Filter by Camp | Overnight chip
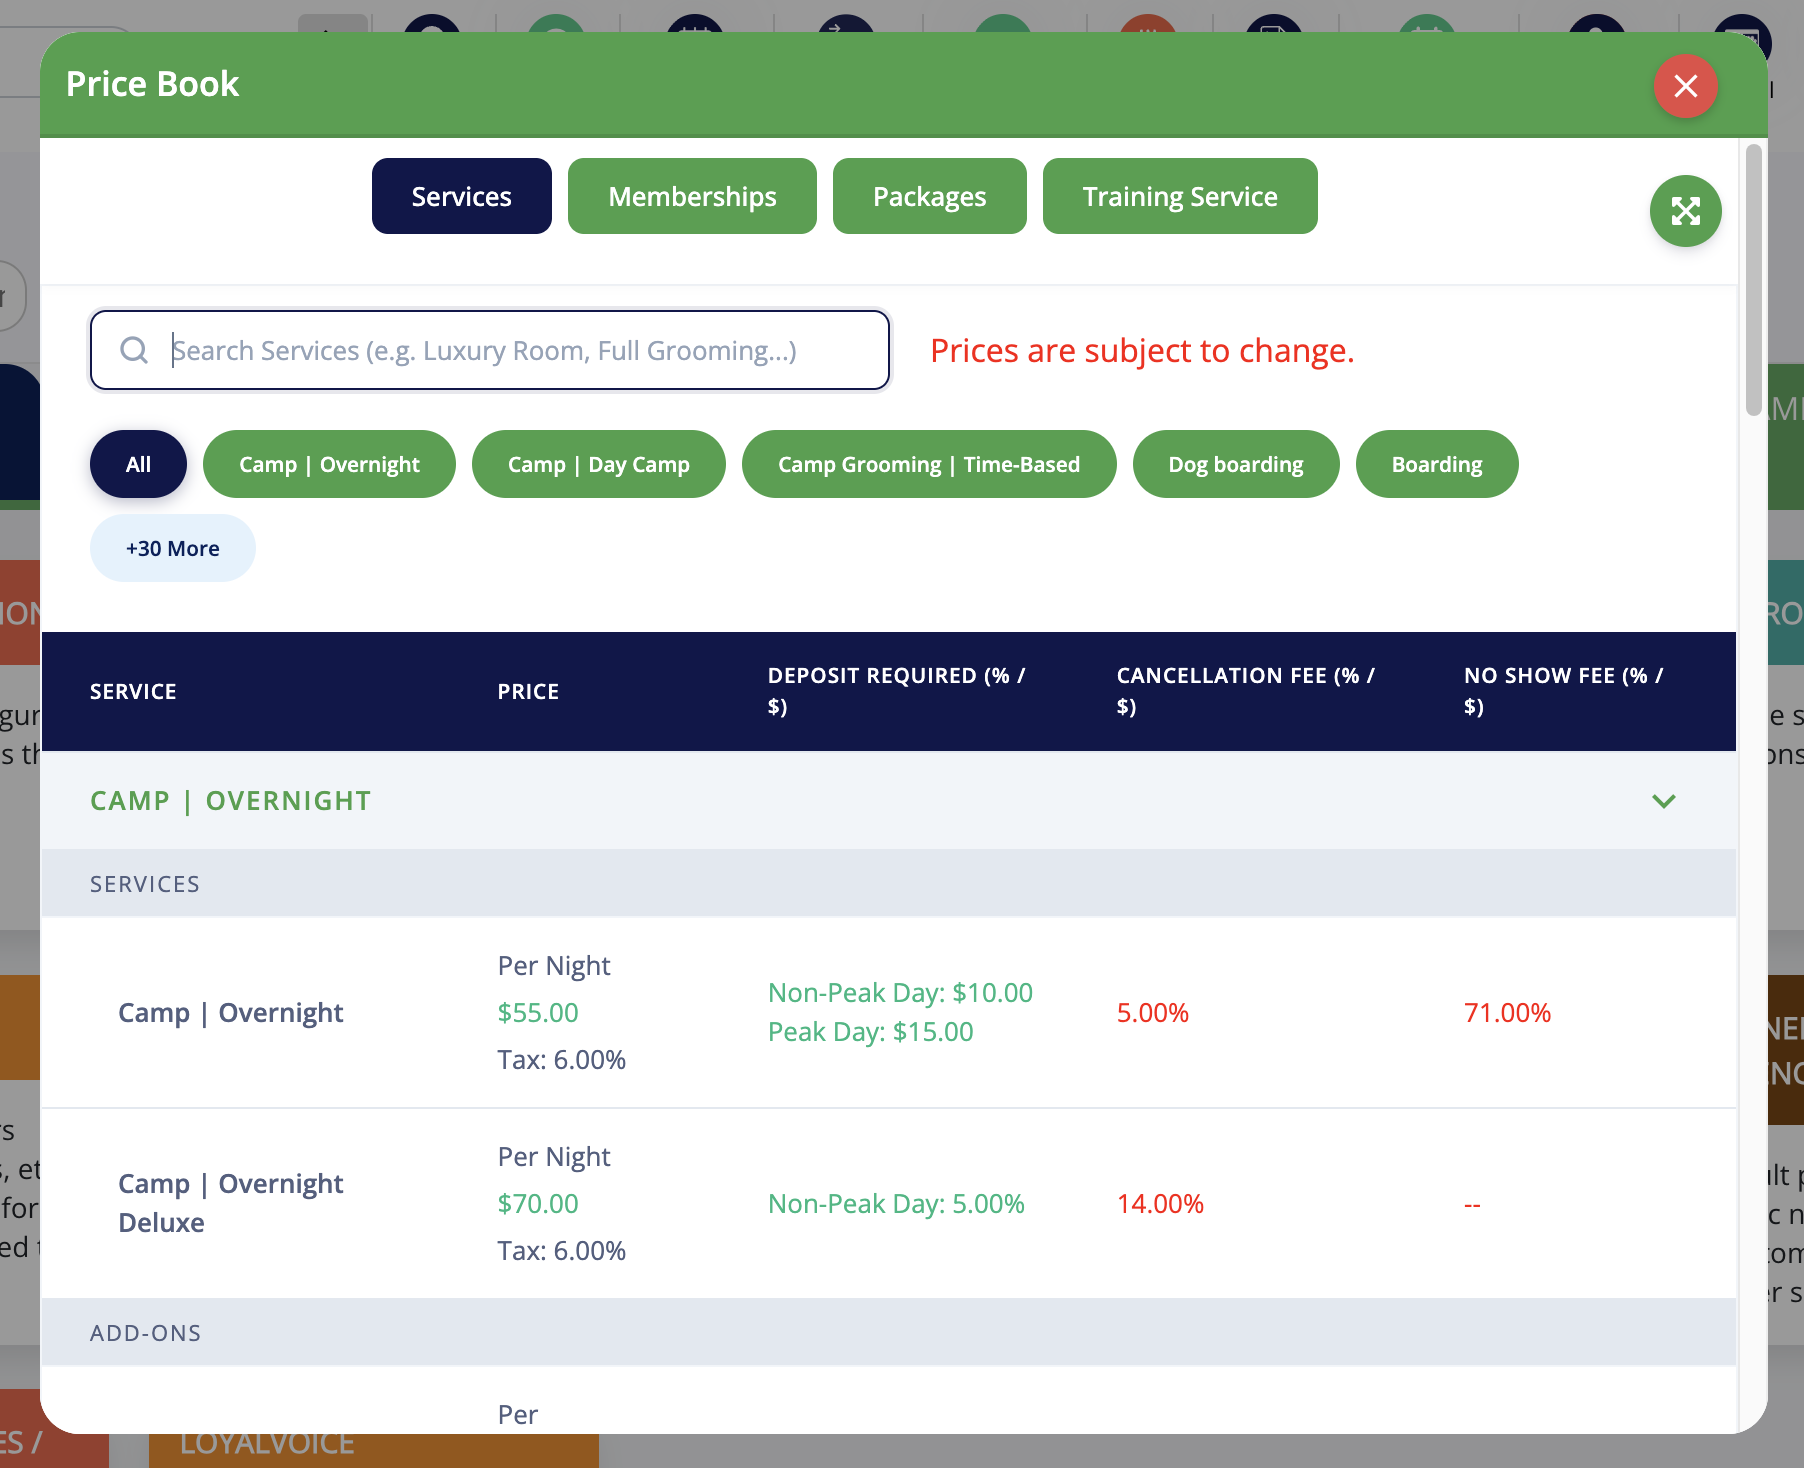 pos(329,464)
